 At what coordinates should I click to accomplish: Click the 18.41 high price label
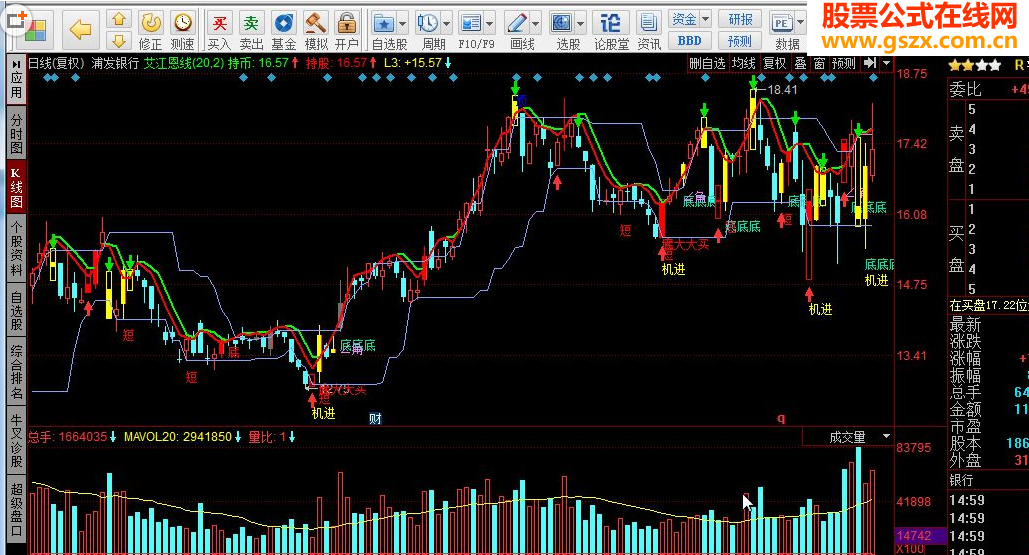pos(782,90)
